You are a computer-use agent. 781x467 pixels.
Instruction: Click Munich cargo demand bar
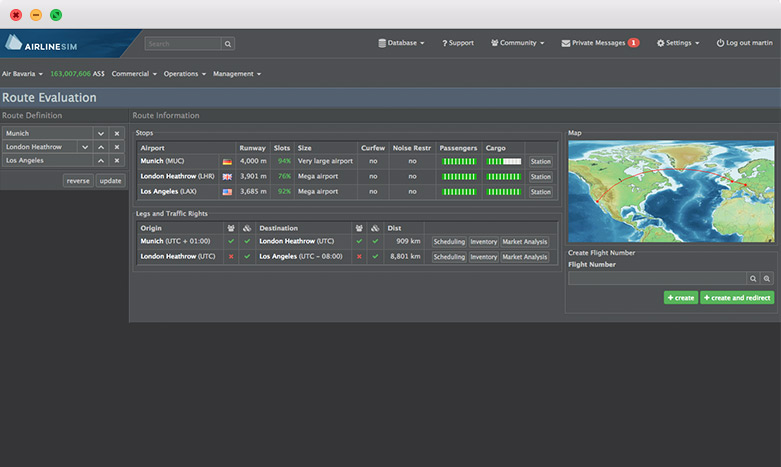[504, 161]
